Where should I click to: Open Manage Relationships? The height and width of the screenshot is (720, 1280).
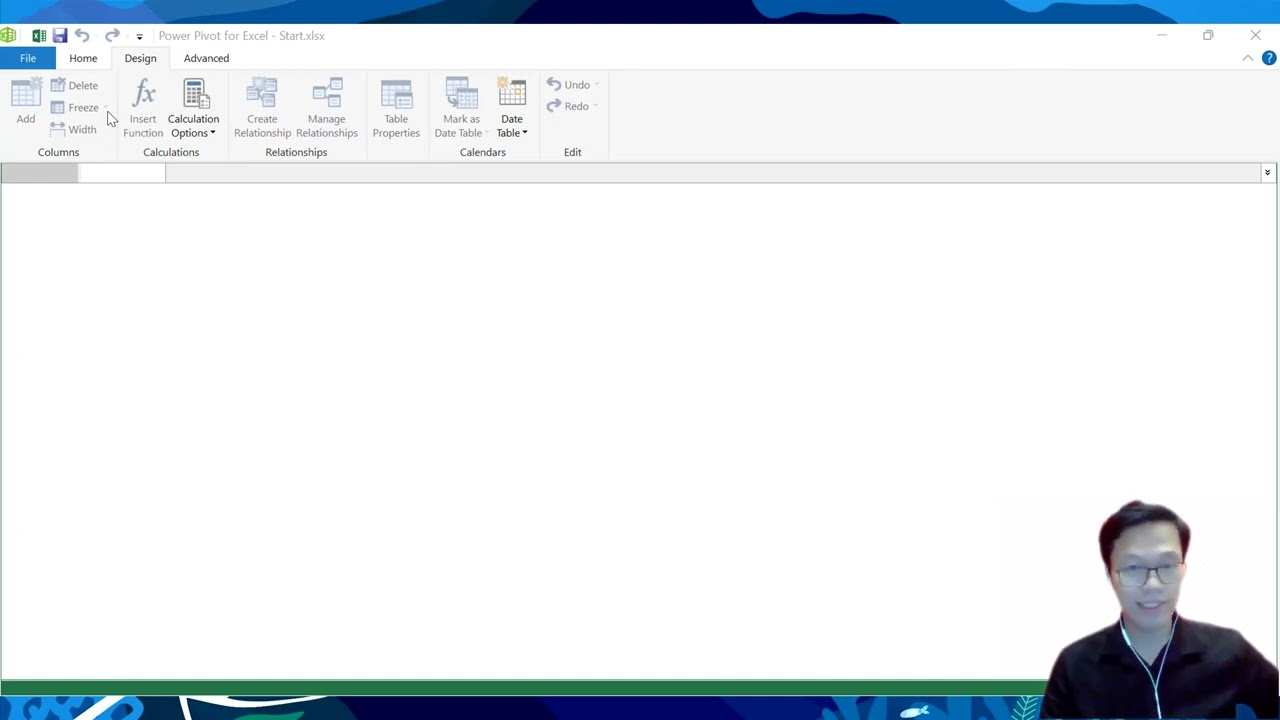click(x=327, y=108)
